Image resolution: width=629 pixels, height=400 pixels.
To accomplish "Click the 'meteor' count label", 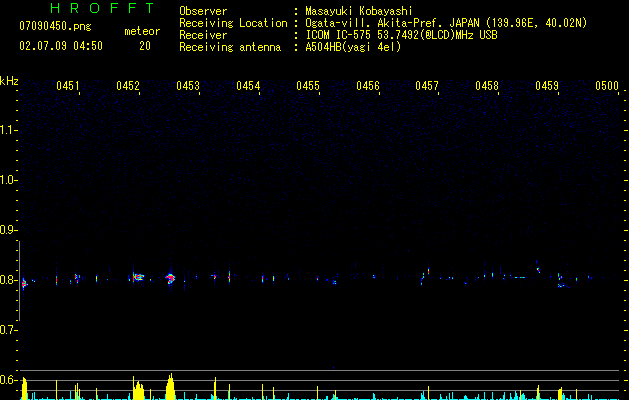I will [142, 31].
